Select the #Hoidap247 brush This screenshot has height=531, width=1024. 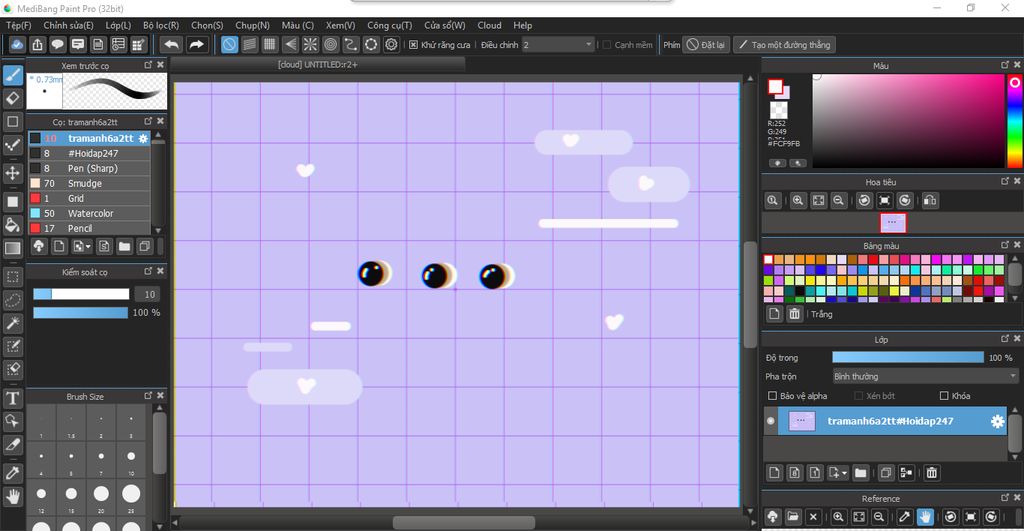click(89, 153)
